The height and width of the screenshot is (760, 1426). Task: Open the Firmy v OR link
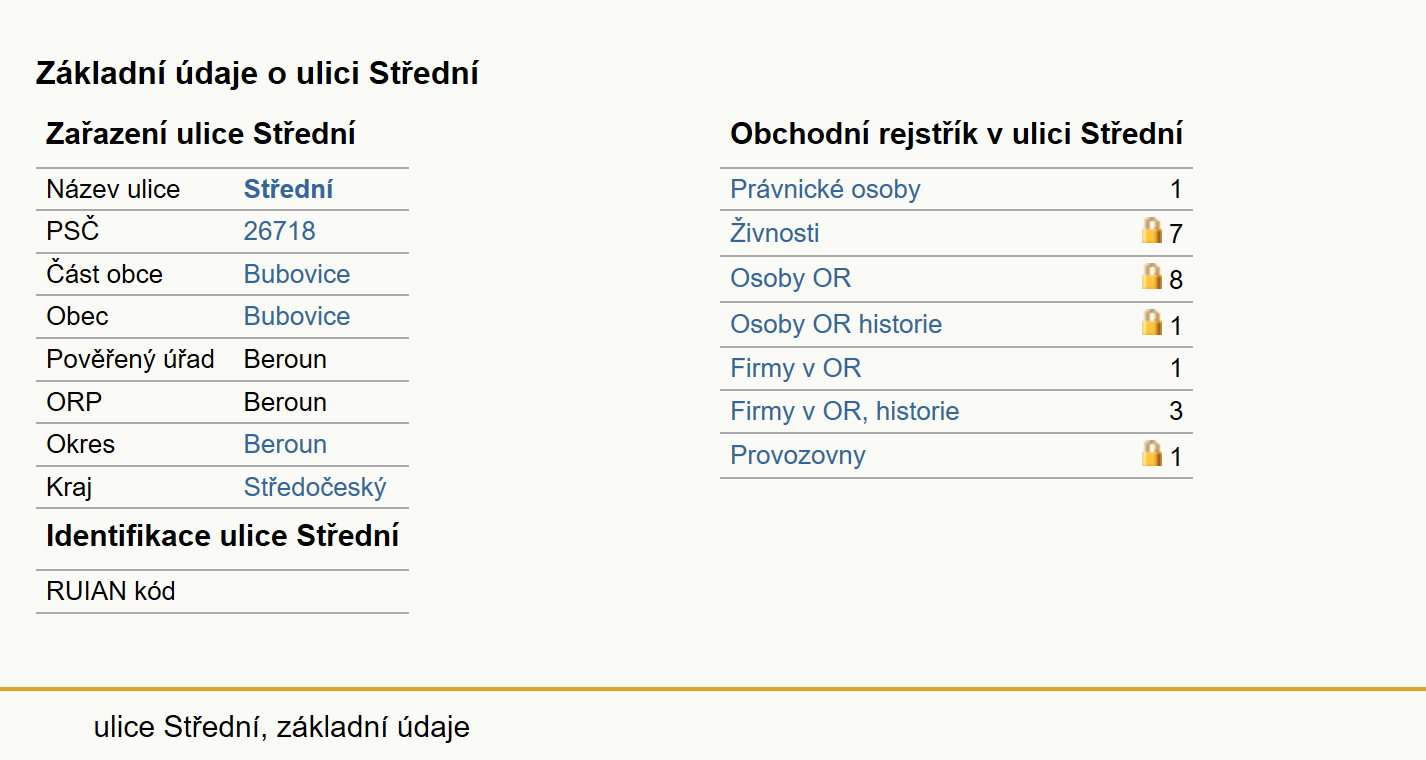tap(795, 368)
